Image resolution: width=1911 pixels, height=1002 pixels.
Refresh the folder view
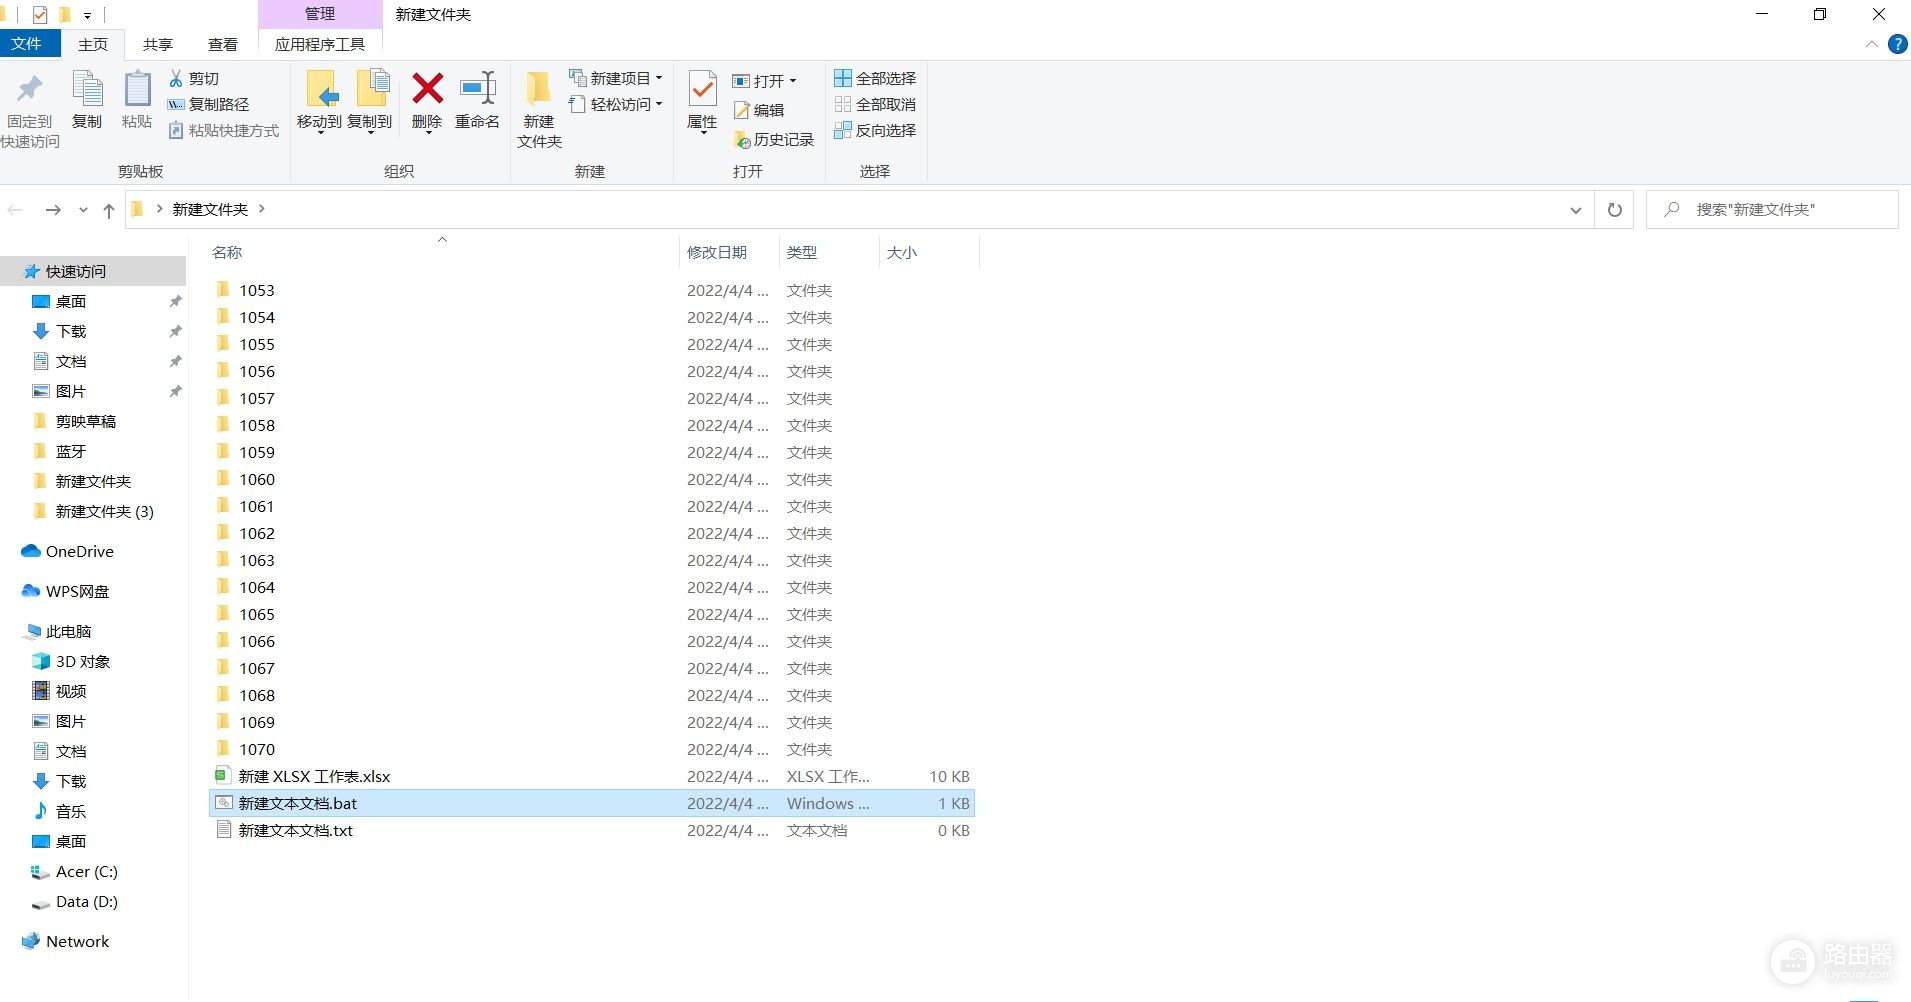(1614, 210)
